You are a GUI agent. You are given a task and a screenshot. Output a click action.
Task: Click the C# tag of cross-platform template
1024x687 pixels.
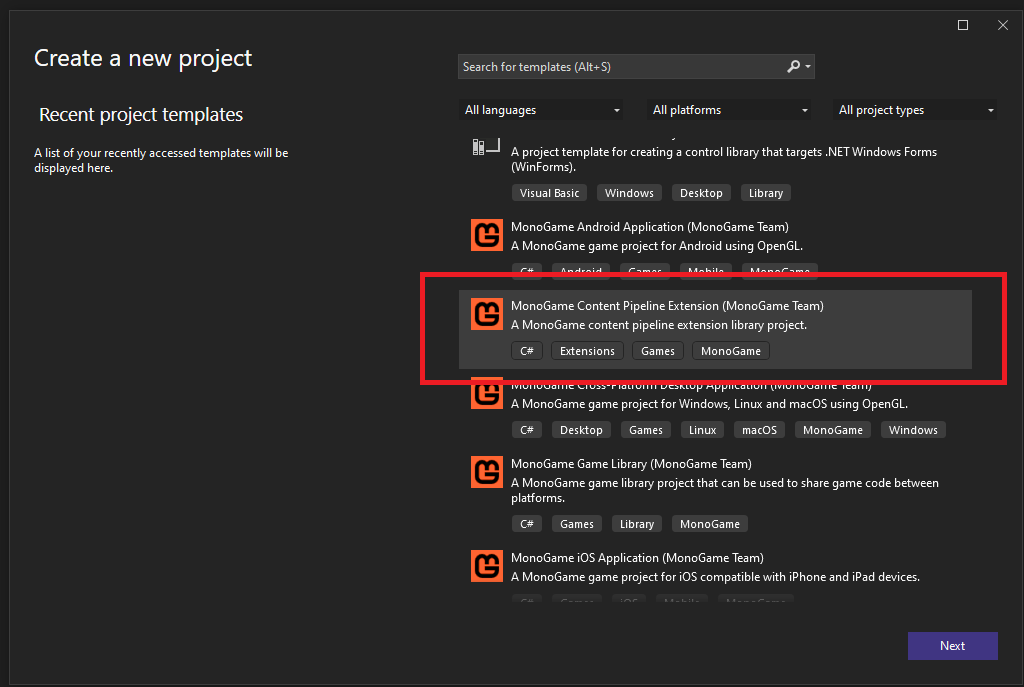(x=526, y=430)
